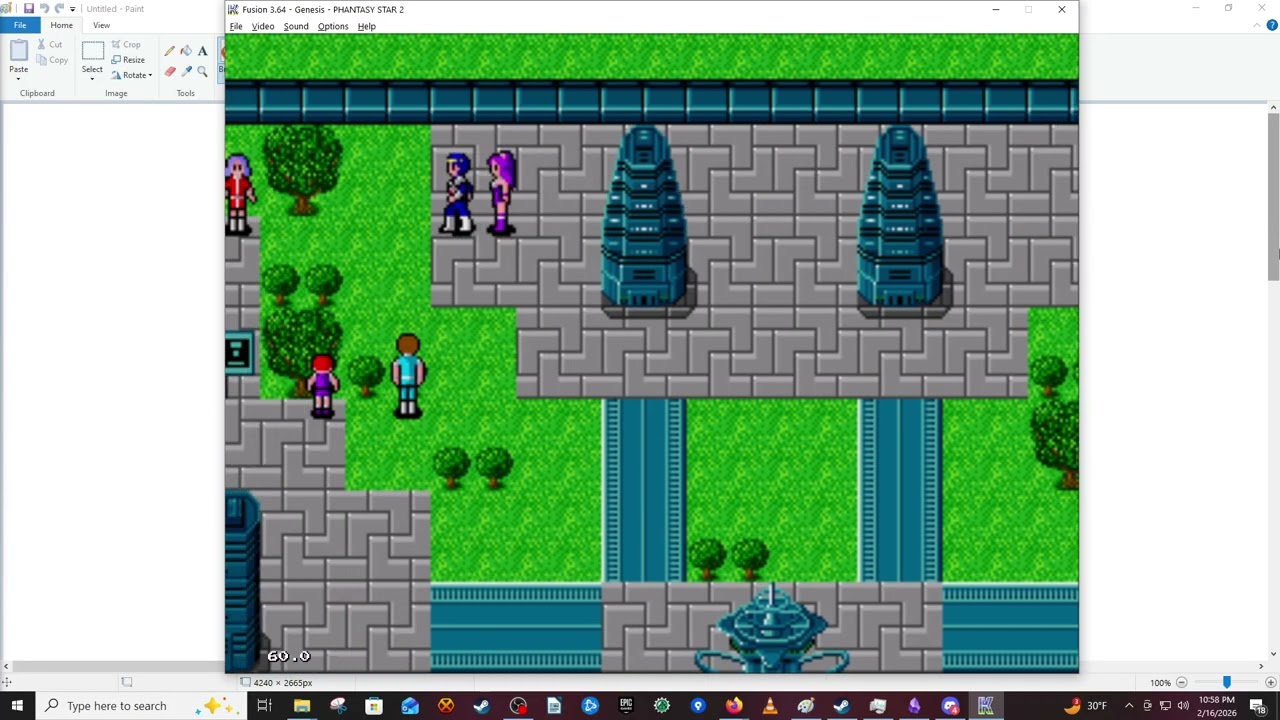Click the Copy button in Paint

tap(52, 60)
